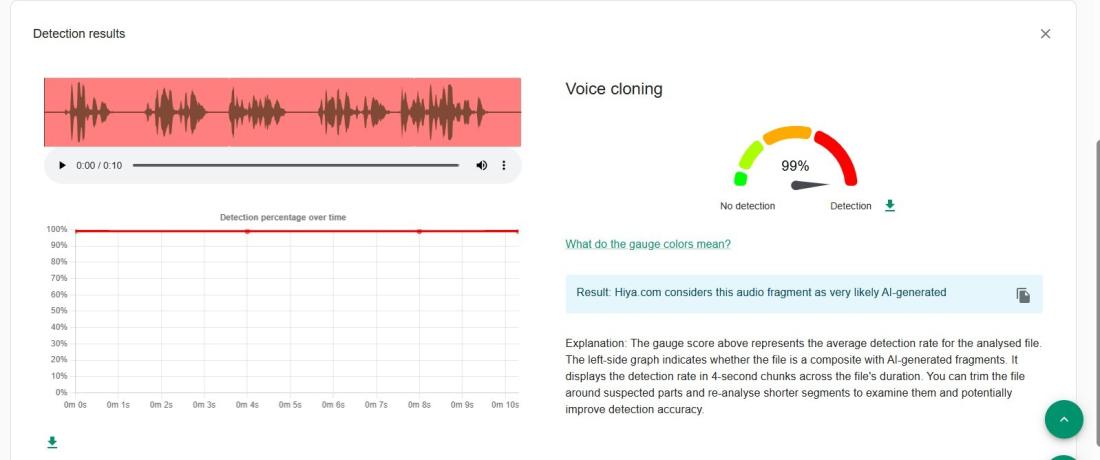Open "What do the gauge colors mean?" link

(x=648, y=244)
